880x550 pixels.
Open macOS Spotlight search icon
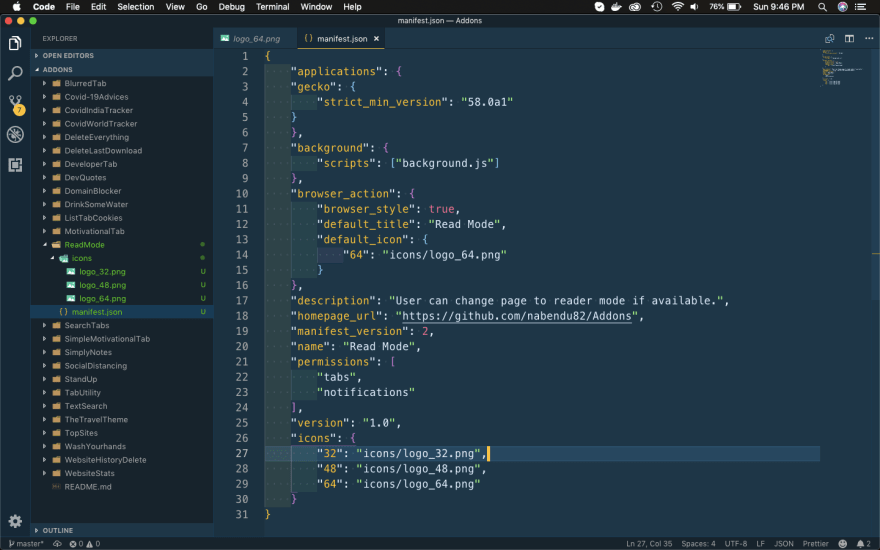point(822,7)
